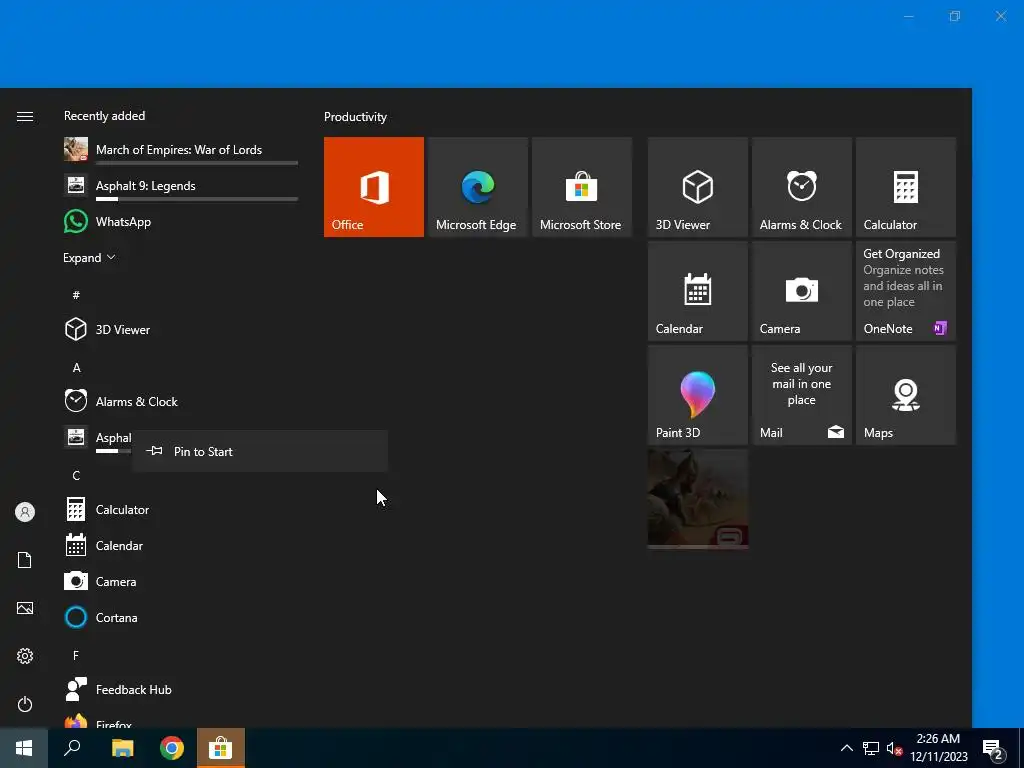This screenshot has width=1024, height=768.
Task: Launch Cortana from the app list
Action: pos(181,617)
